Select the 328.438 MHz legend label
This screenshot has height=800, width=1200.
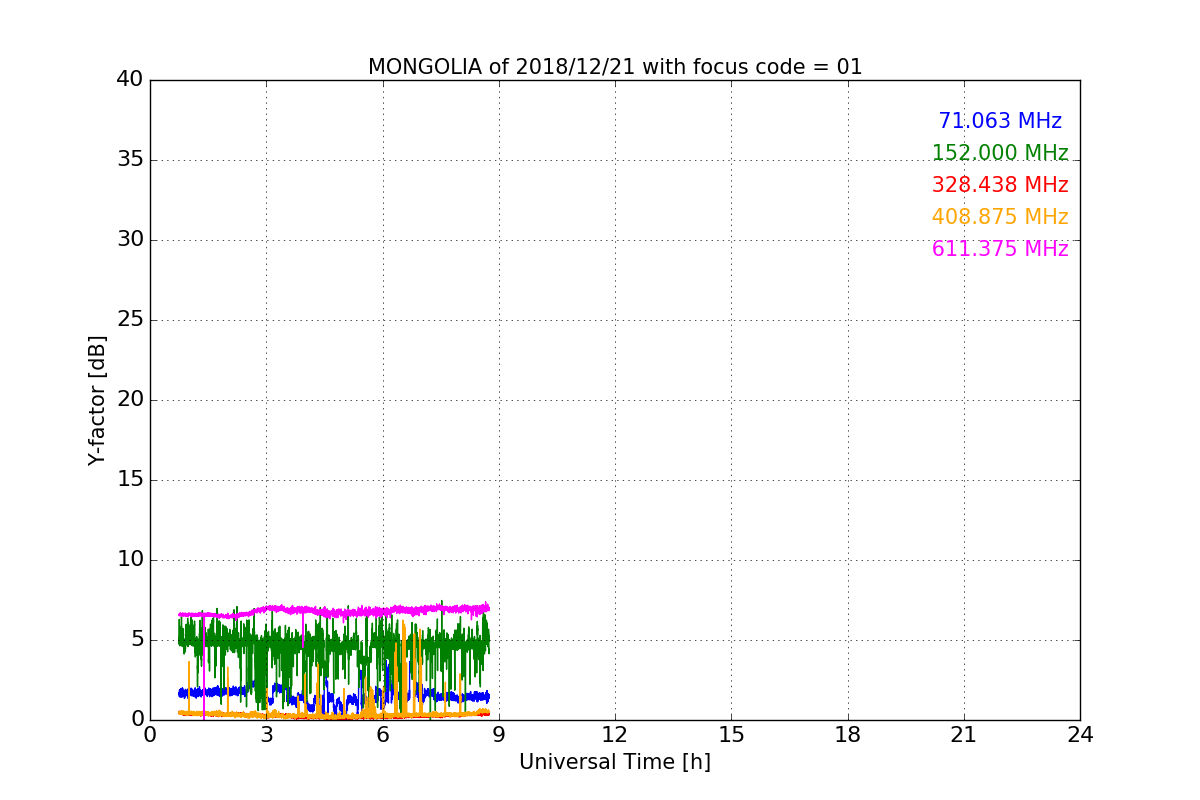coord(1000,185)
